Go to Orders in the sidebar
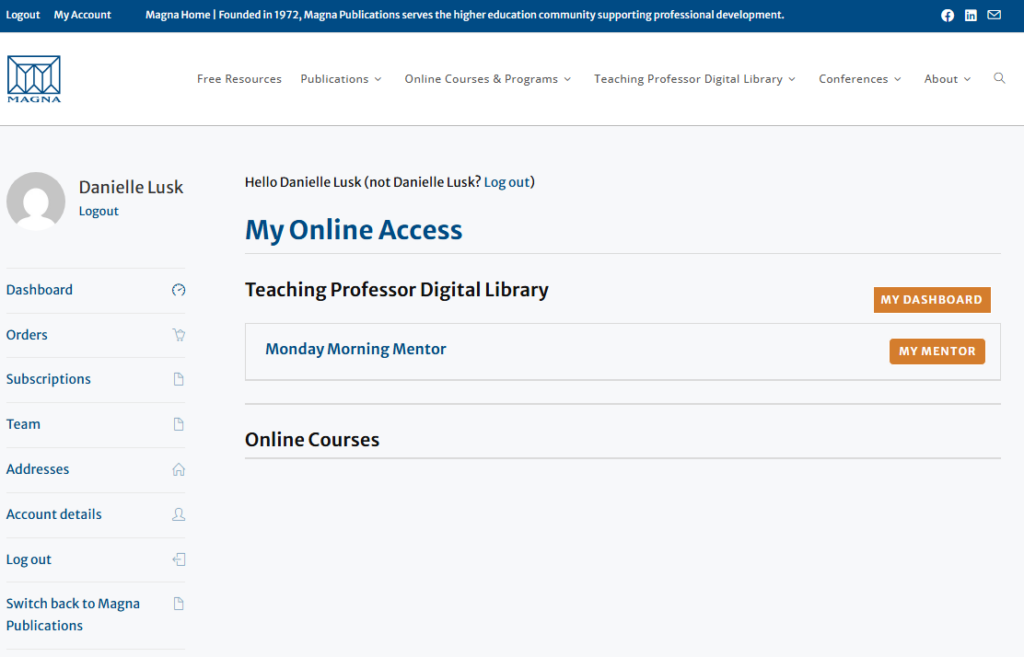 (27, 335)
